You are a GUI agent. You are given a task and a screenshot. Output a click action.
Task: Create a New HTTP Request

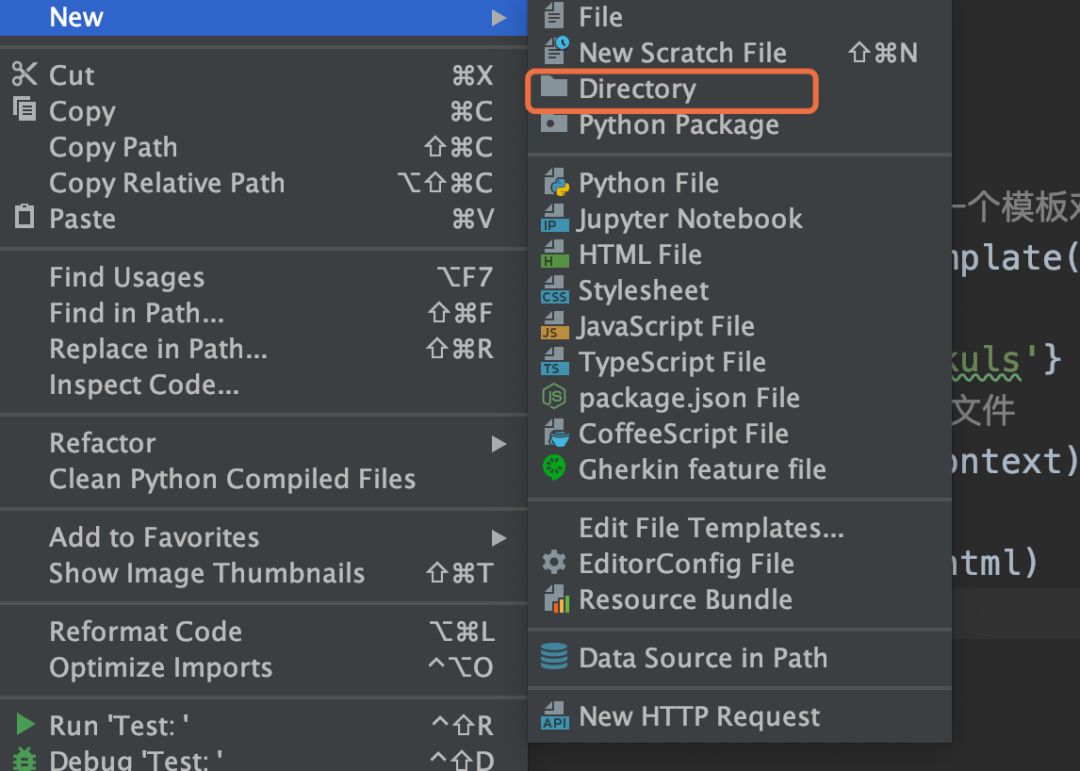[699, 717]
